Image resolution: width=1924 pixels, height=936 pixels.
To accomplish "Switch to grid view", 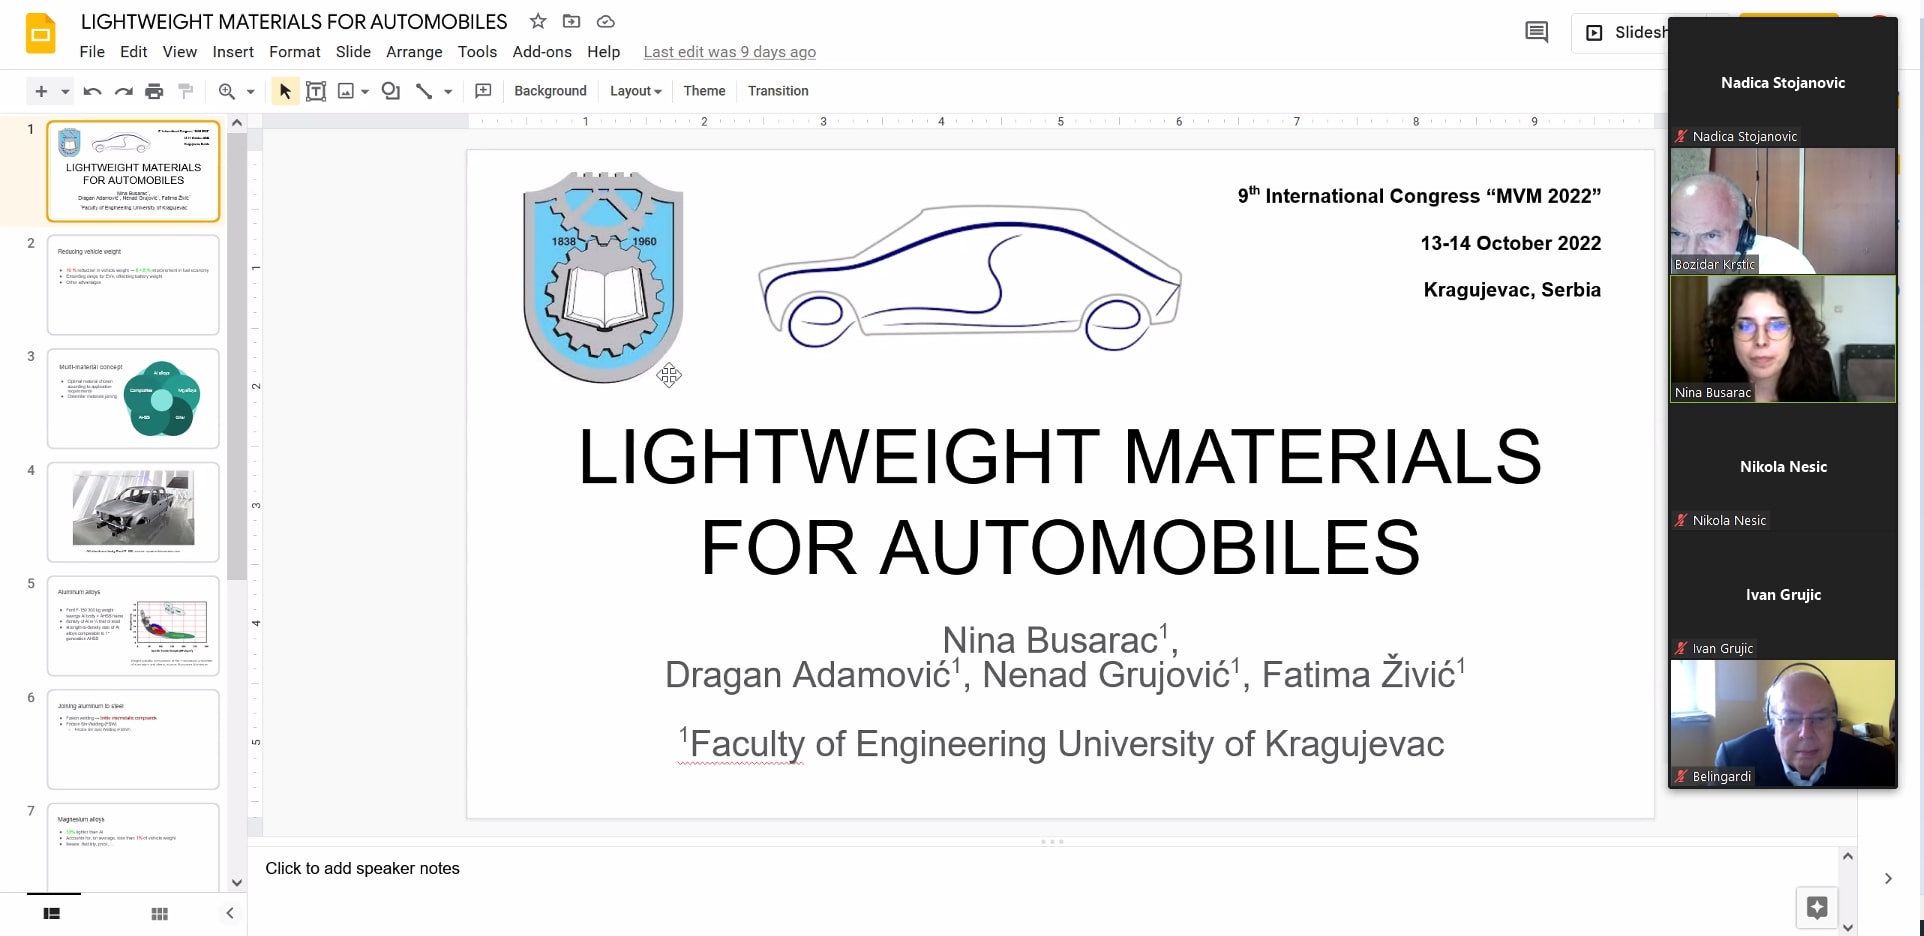I will pos(159,913).
